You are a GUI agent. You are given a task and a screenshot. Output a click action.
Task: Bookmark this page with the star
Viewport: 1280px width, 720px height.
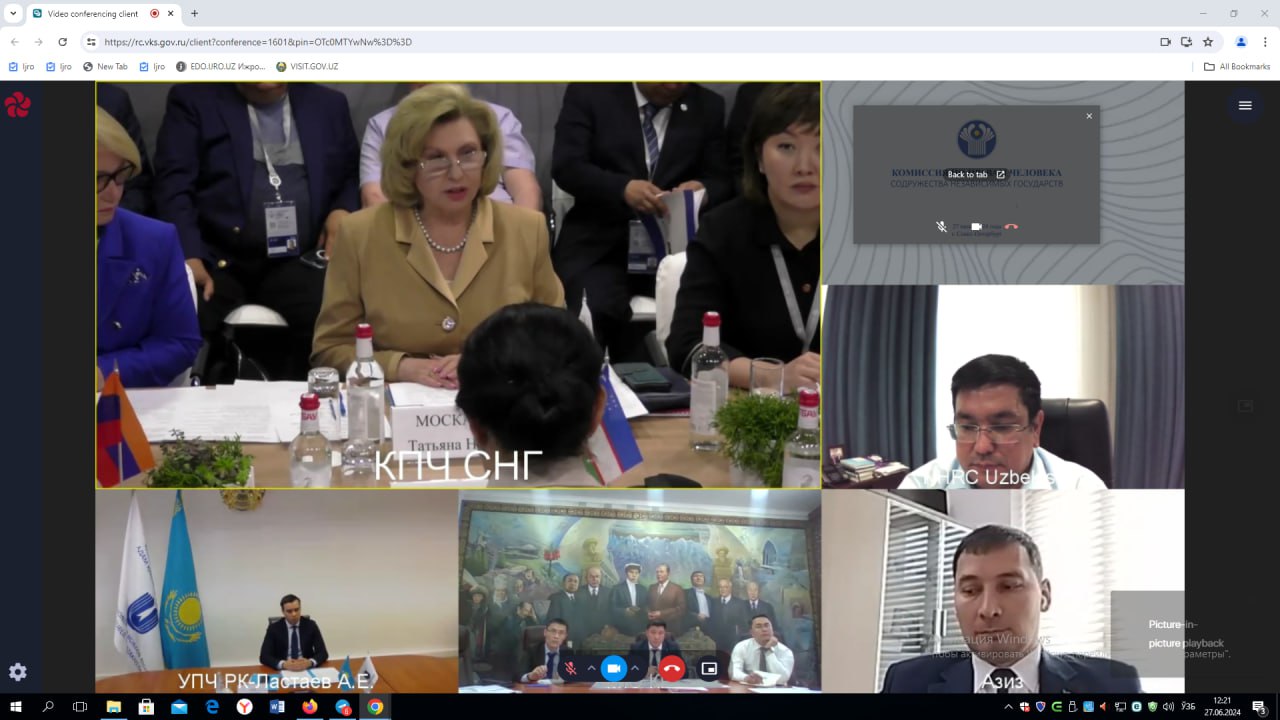pyautogui.click(x=1208, y=42)
